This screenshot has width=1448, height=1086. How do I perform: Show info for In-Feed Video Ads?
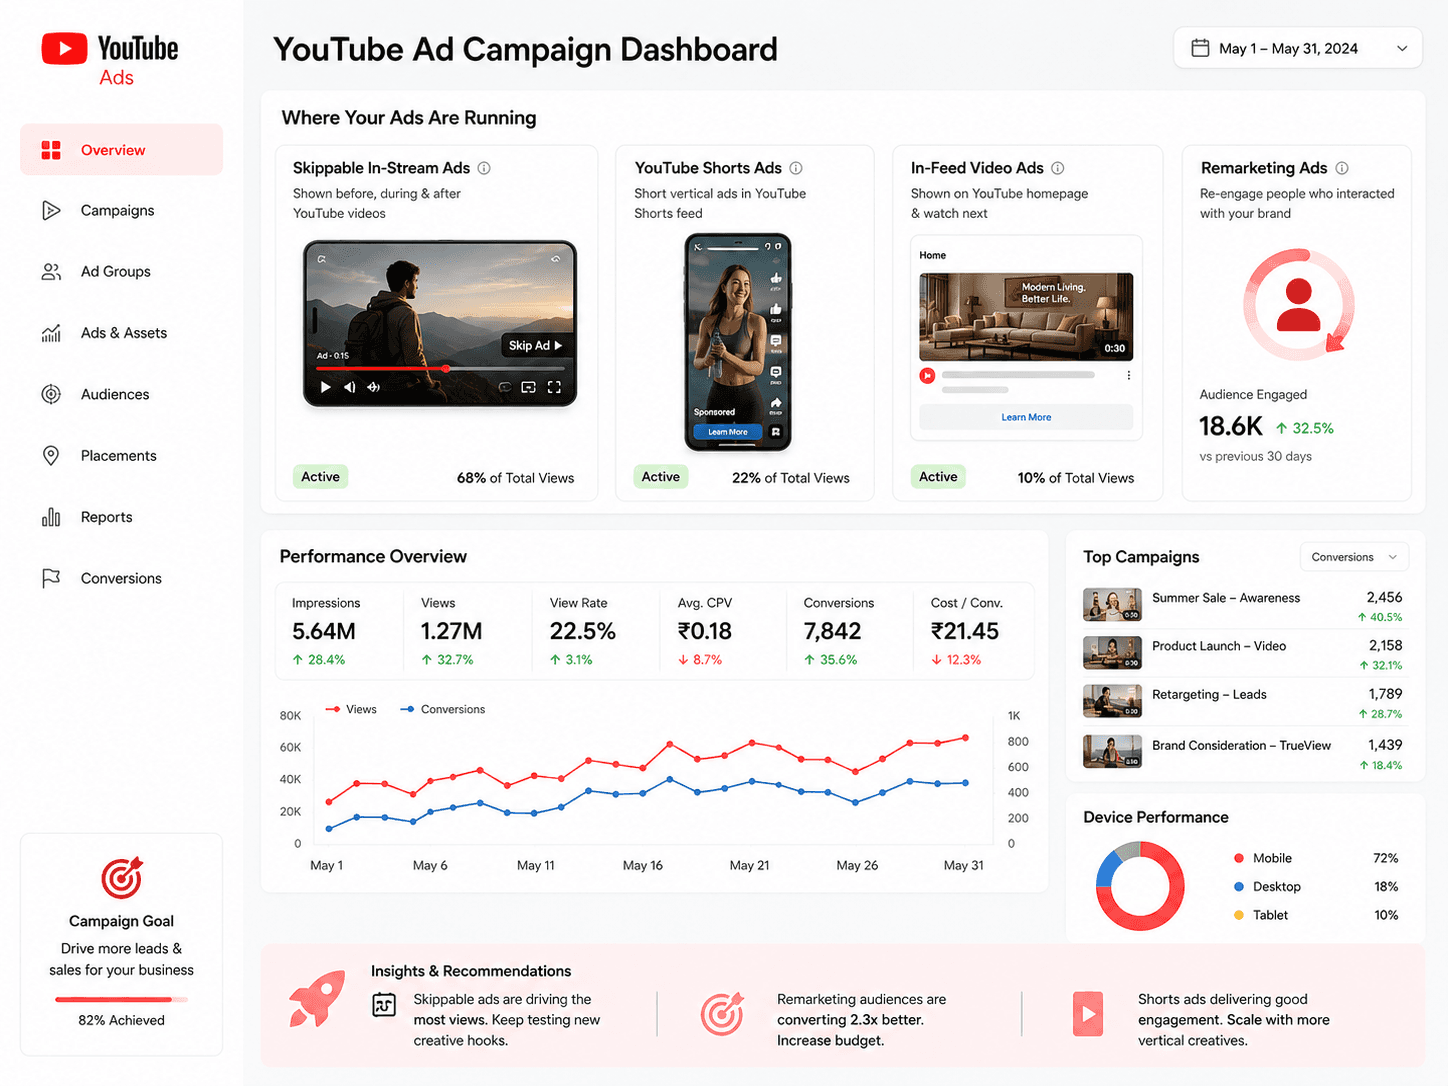tap(1058, 168)
